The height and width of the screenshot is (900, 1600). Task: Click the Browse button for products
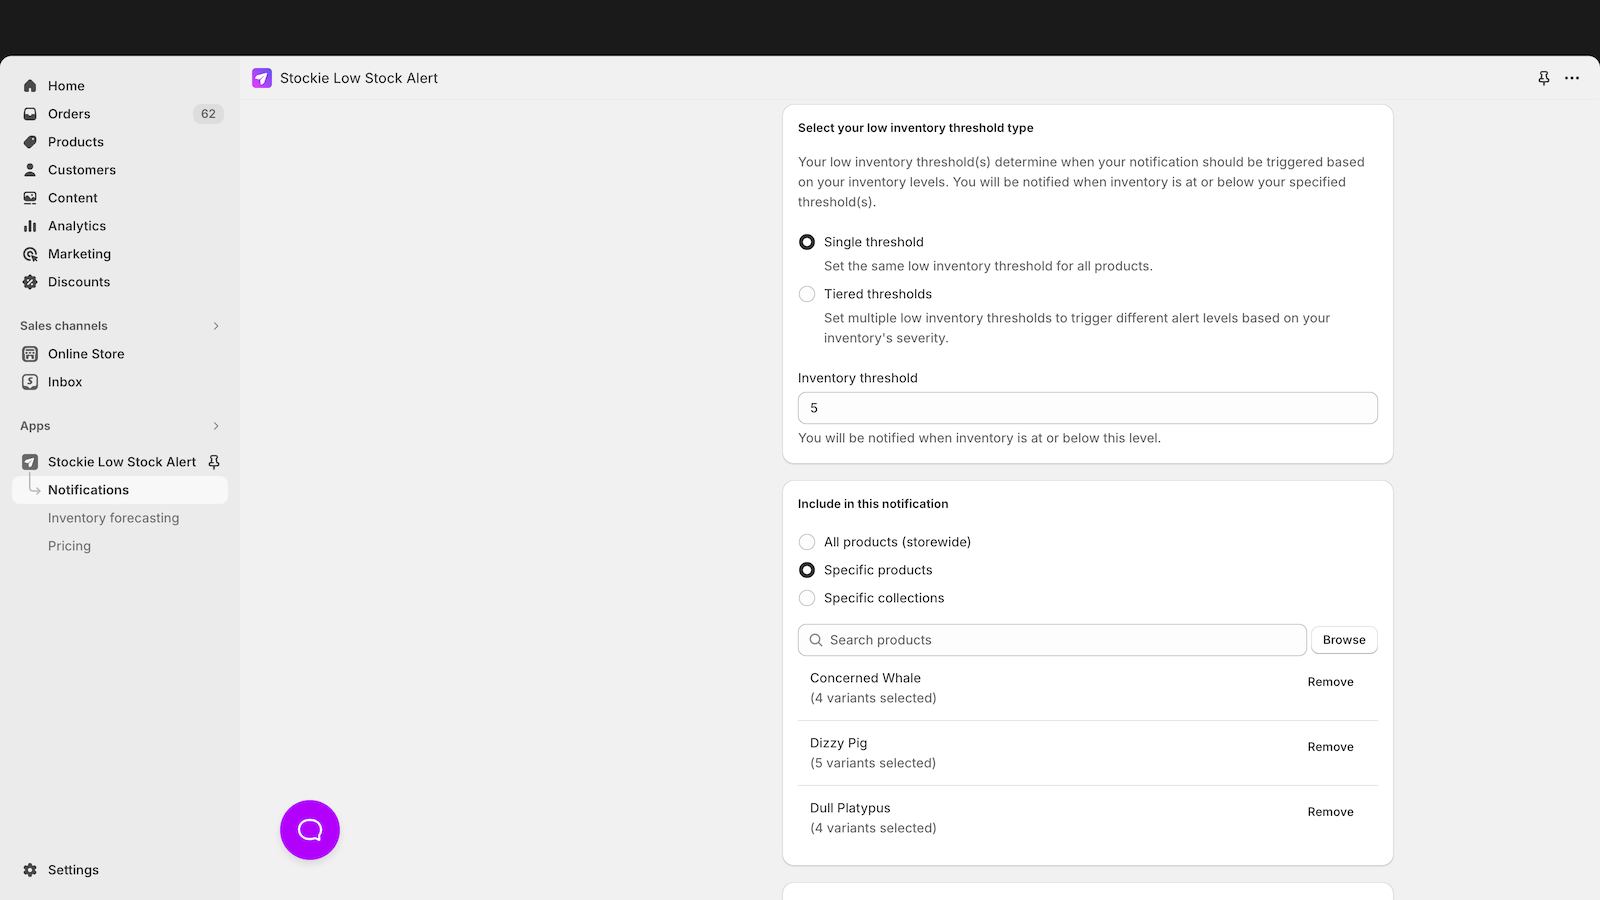(x=1343, y=639)
